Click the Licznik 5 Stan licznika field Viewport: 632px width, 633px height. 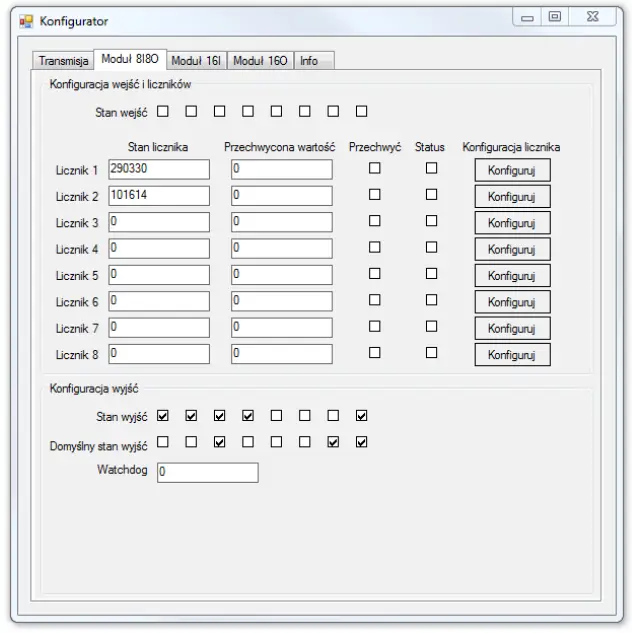pyautogui.click(x=159, y=275)
